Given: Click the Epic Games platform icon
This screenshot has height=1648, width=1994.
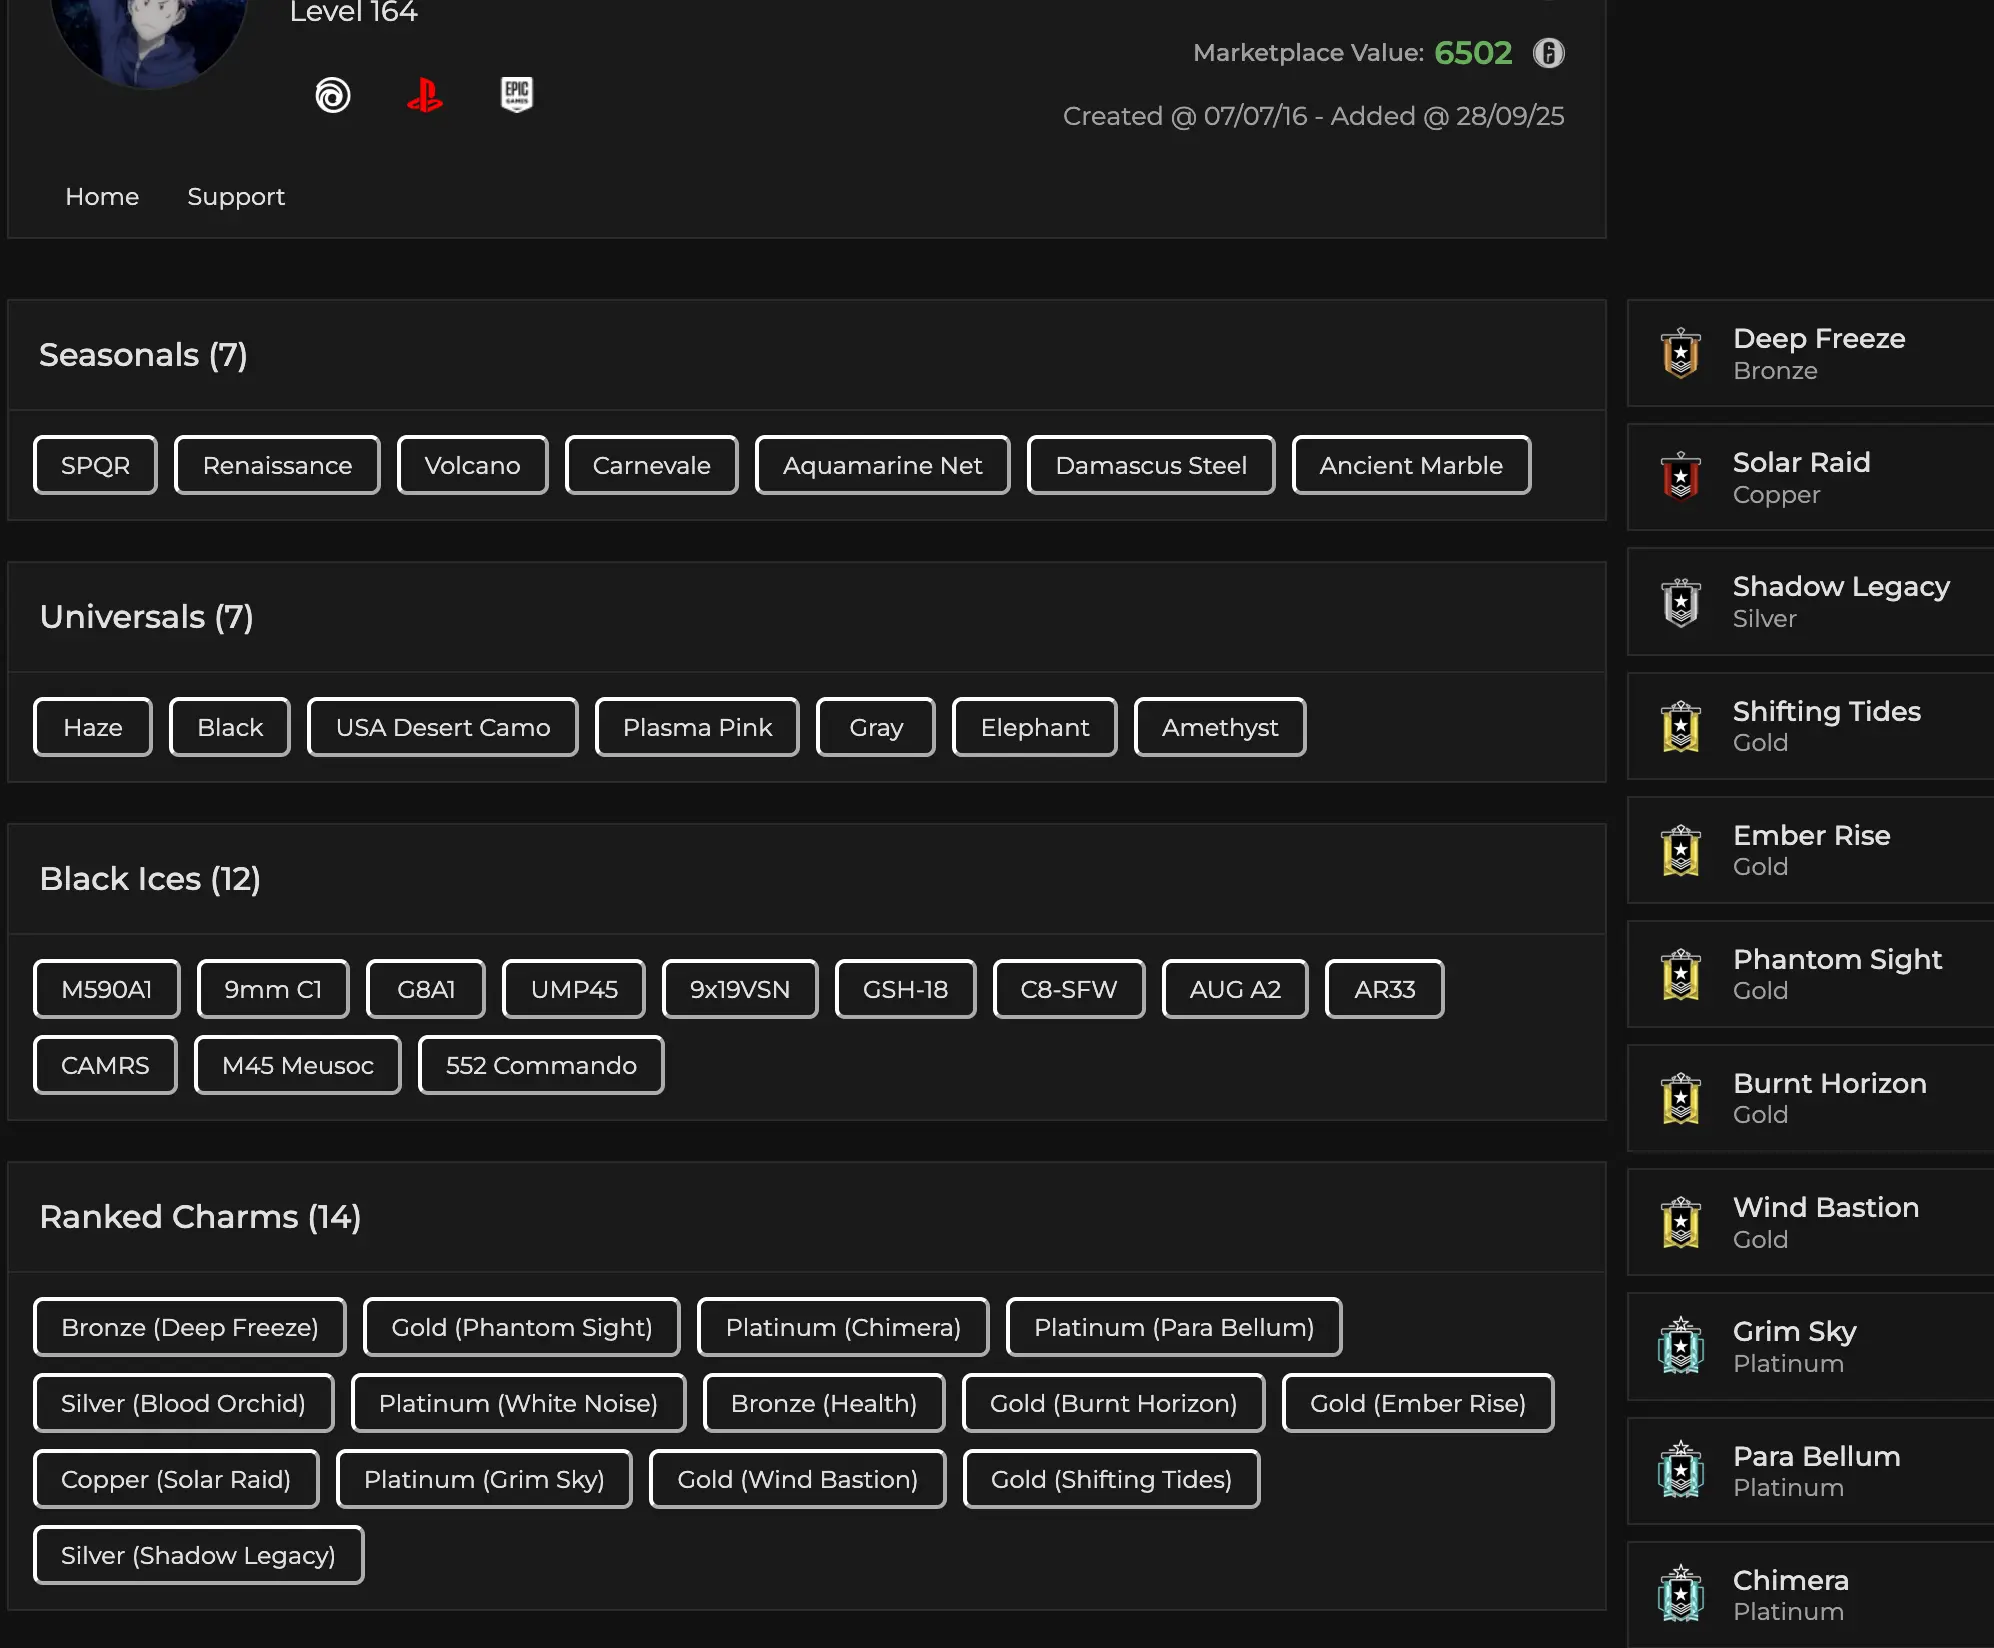Looking at the screenshot, I should (x=516, y=94).
